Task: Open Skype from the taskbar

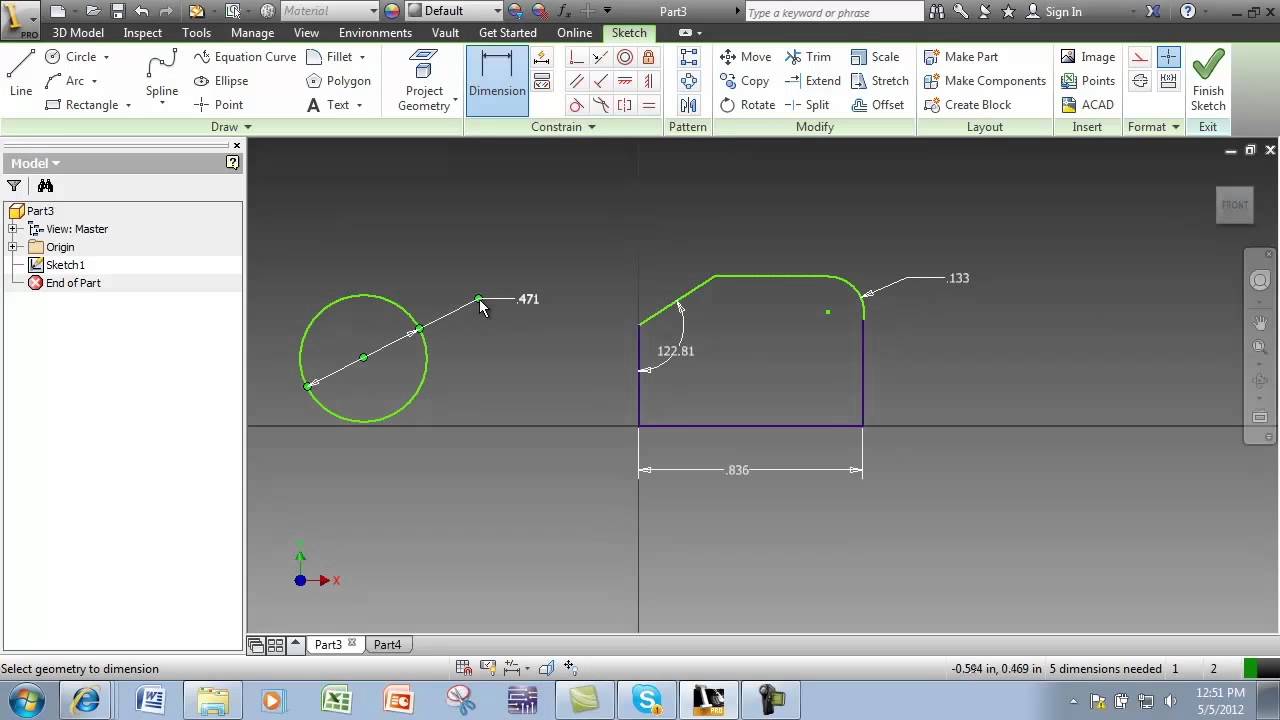Action: (x=647, y=700)
